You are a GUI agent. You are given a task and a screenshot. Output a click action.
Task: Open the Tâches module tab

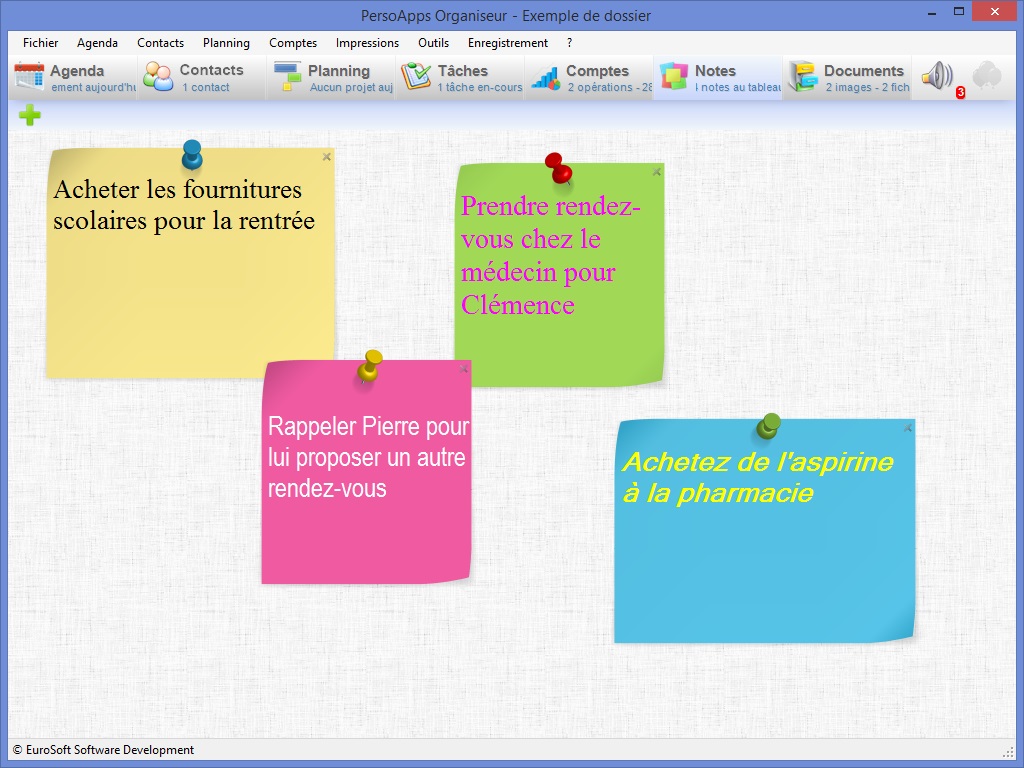460,78
